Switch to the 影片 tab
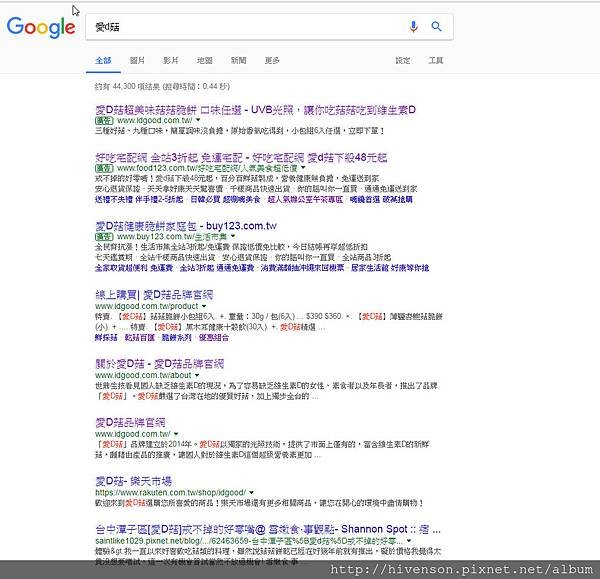Screen dimensions: 600x579 pyautogui.click(x=171, y=60)
